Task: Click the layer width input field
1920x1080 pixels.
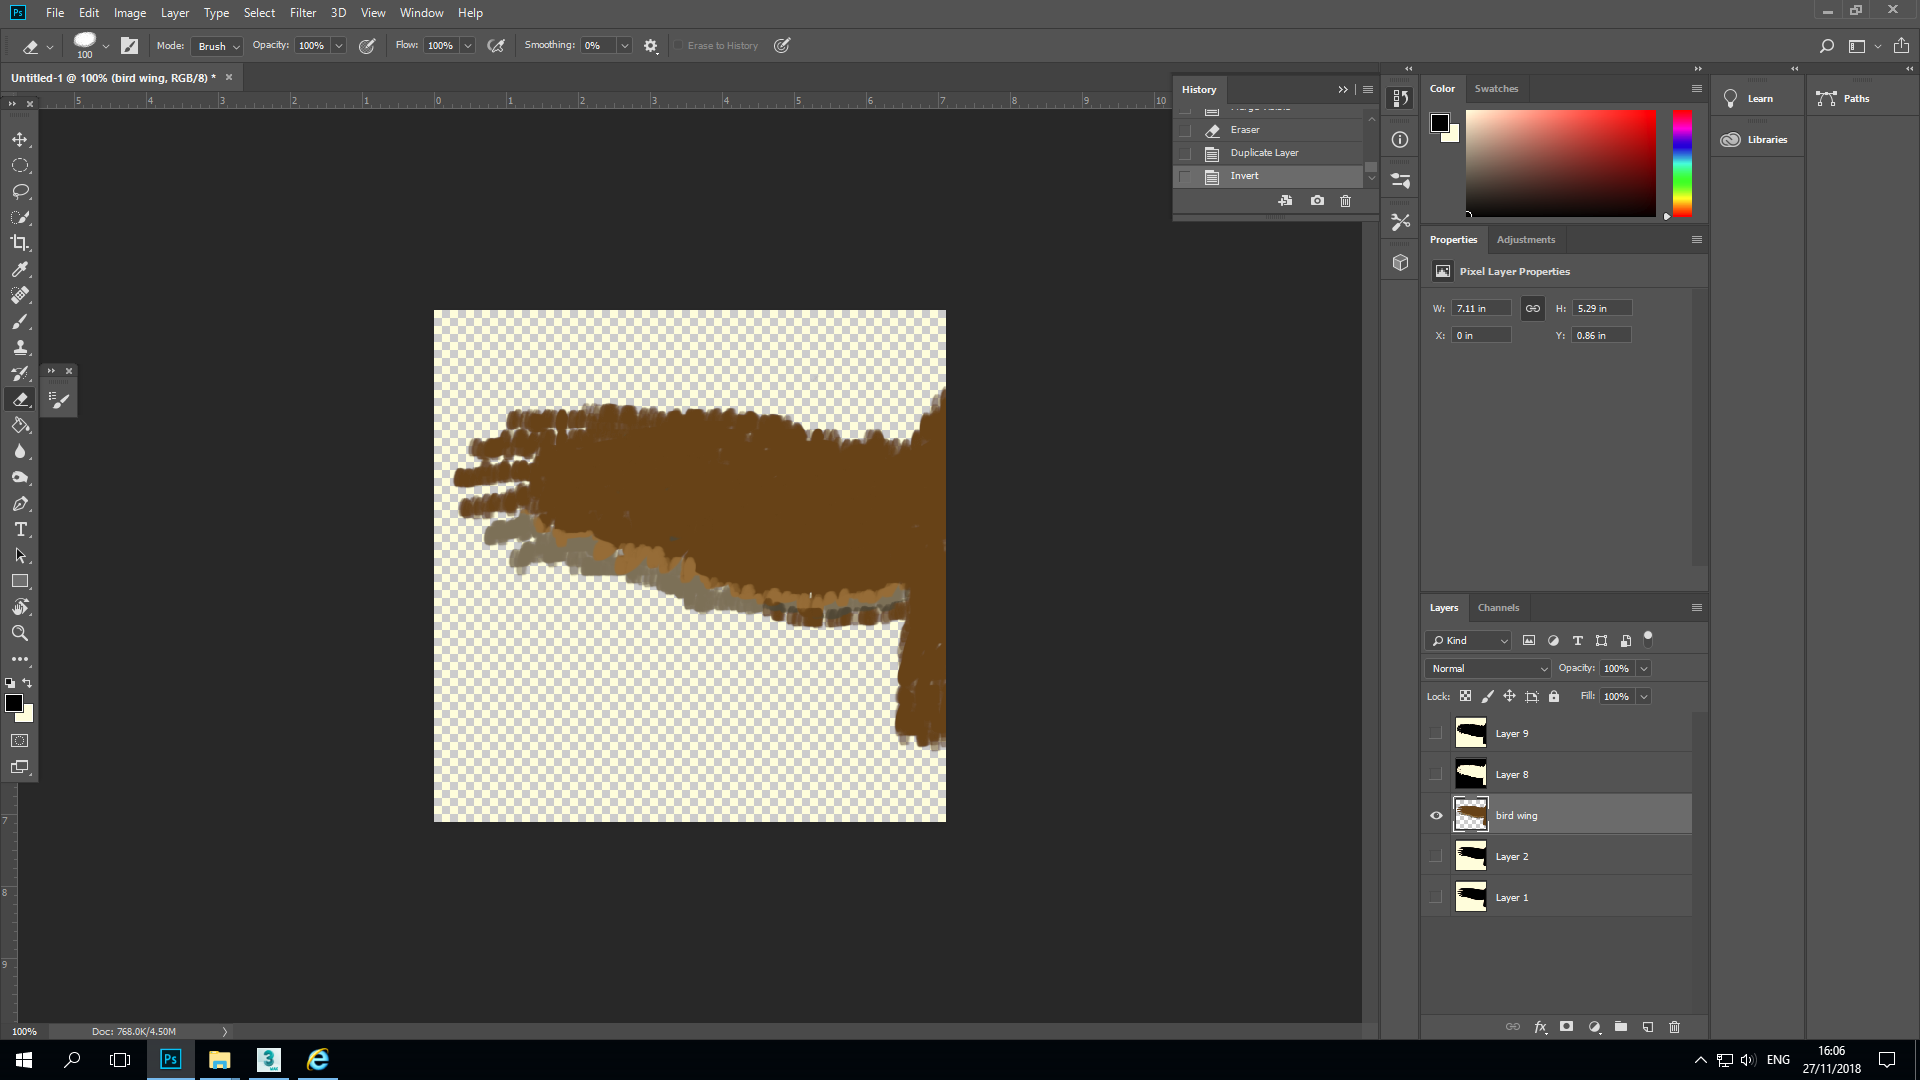Action: click(x=1480, y=308)
